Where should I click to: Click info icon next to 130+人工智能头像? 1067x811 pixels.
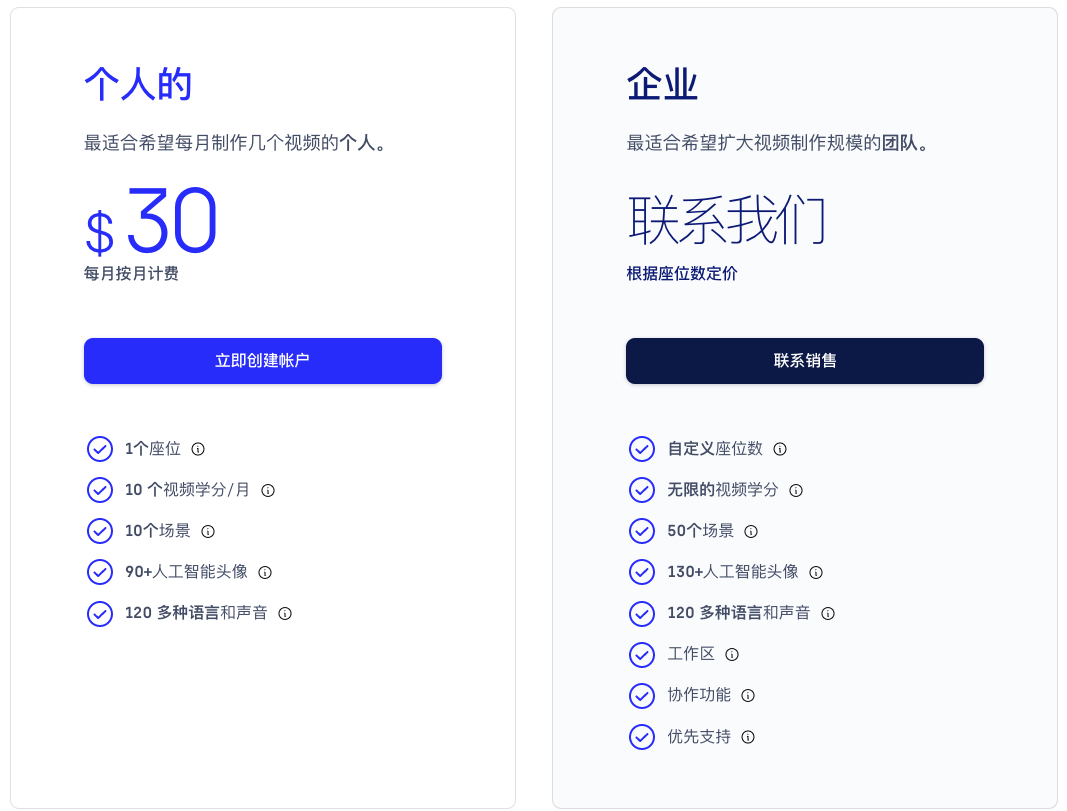point(816,572)
